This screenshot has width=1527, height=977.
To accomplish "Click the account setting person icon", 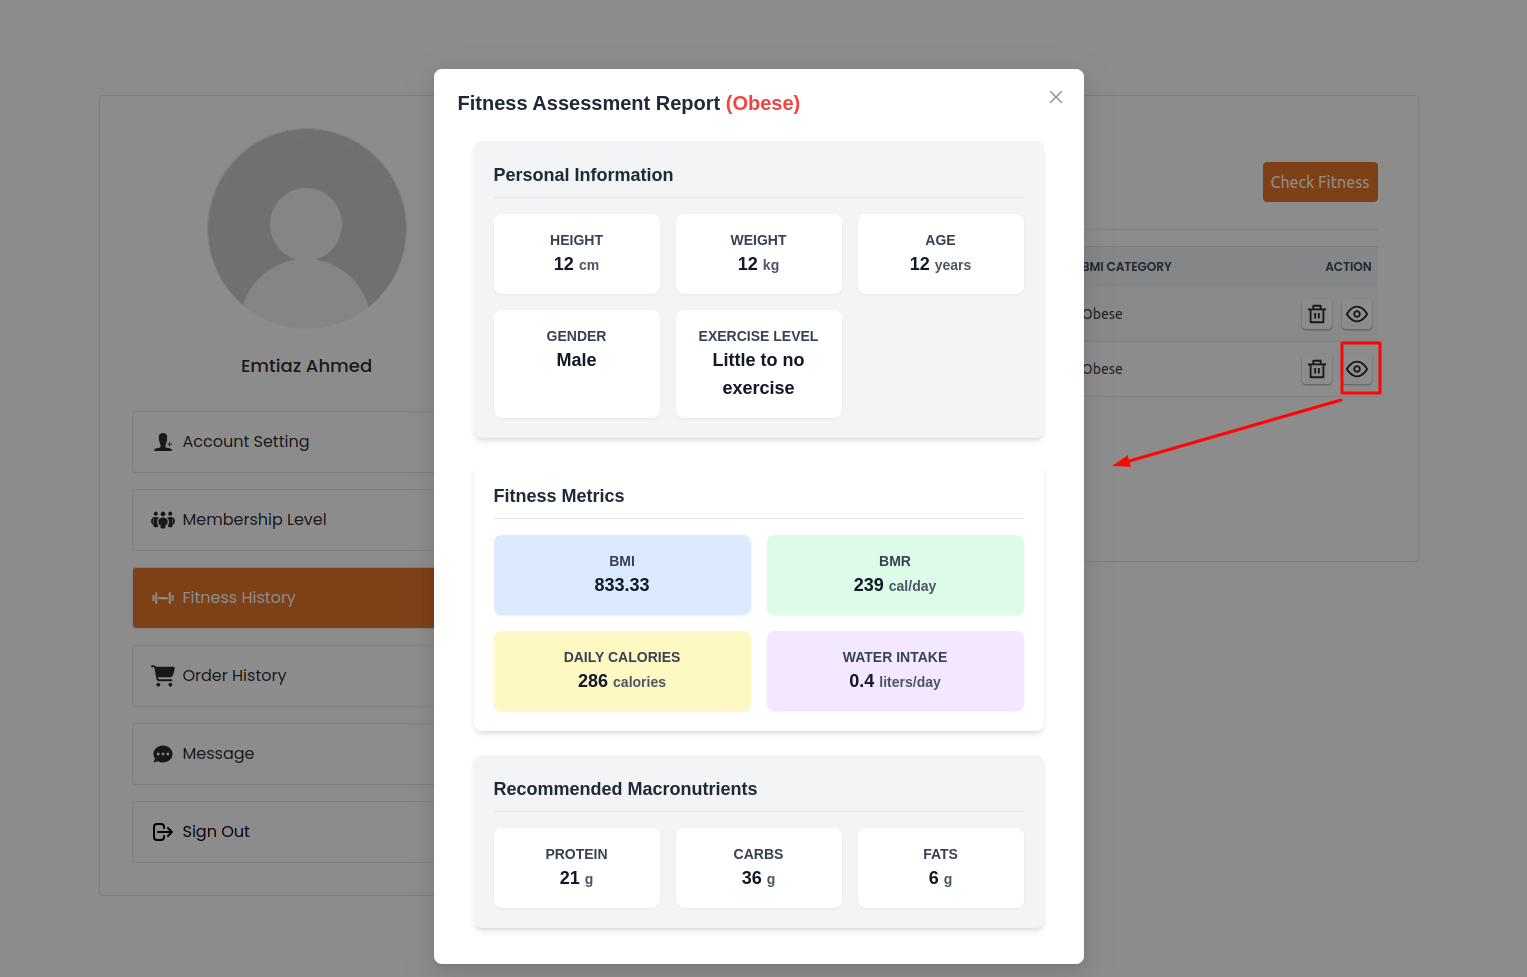I will (163, 442).
